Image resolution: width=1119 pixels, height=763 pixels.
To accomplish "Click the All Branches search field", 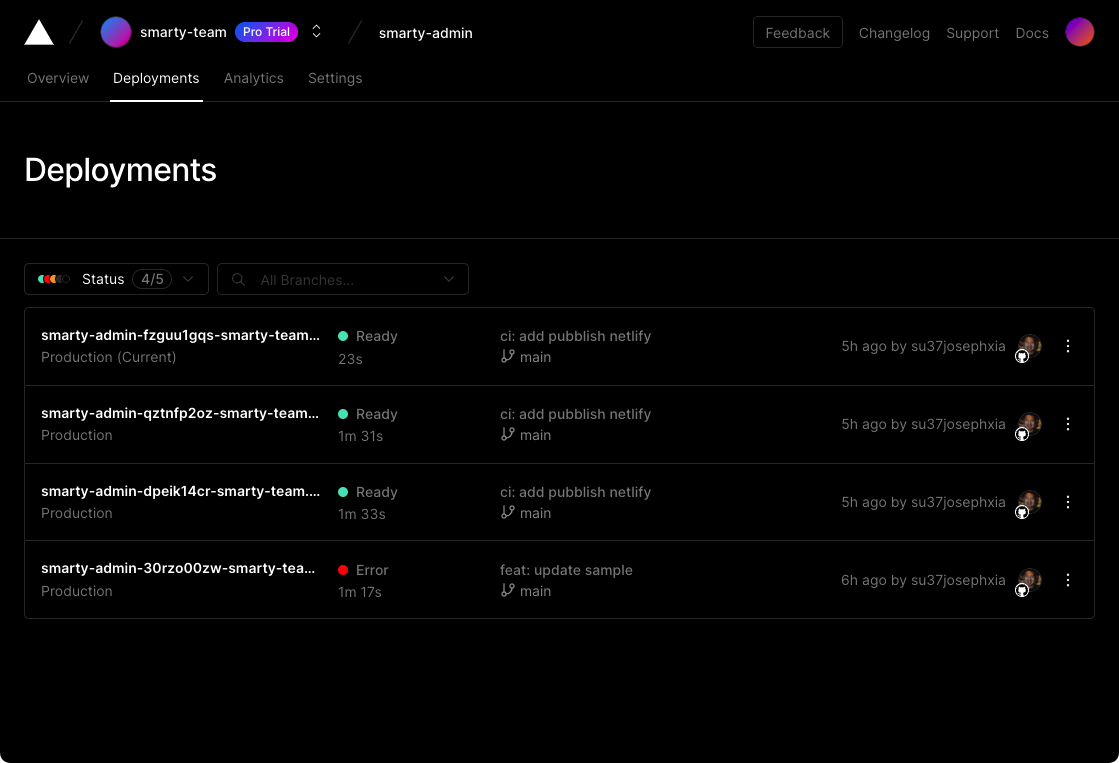I will (340, 280).
